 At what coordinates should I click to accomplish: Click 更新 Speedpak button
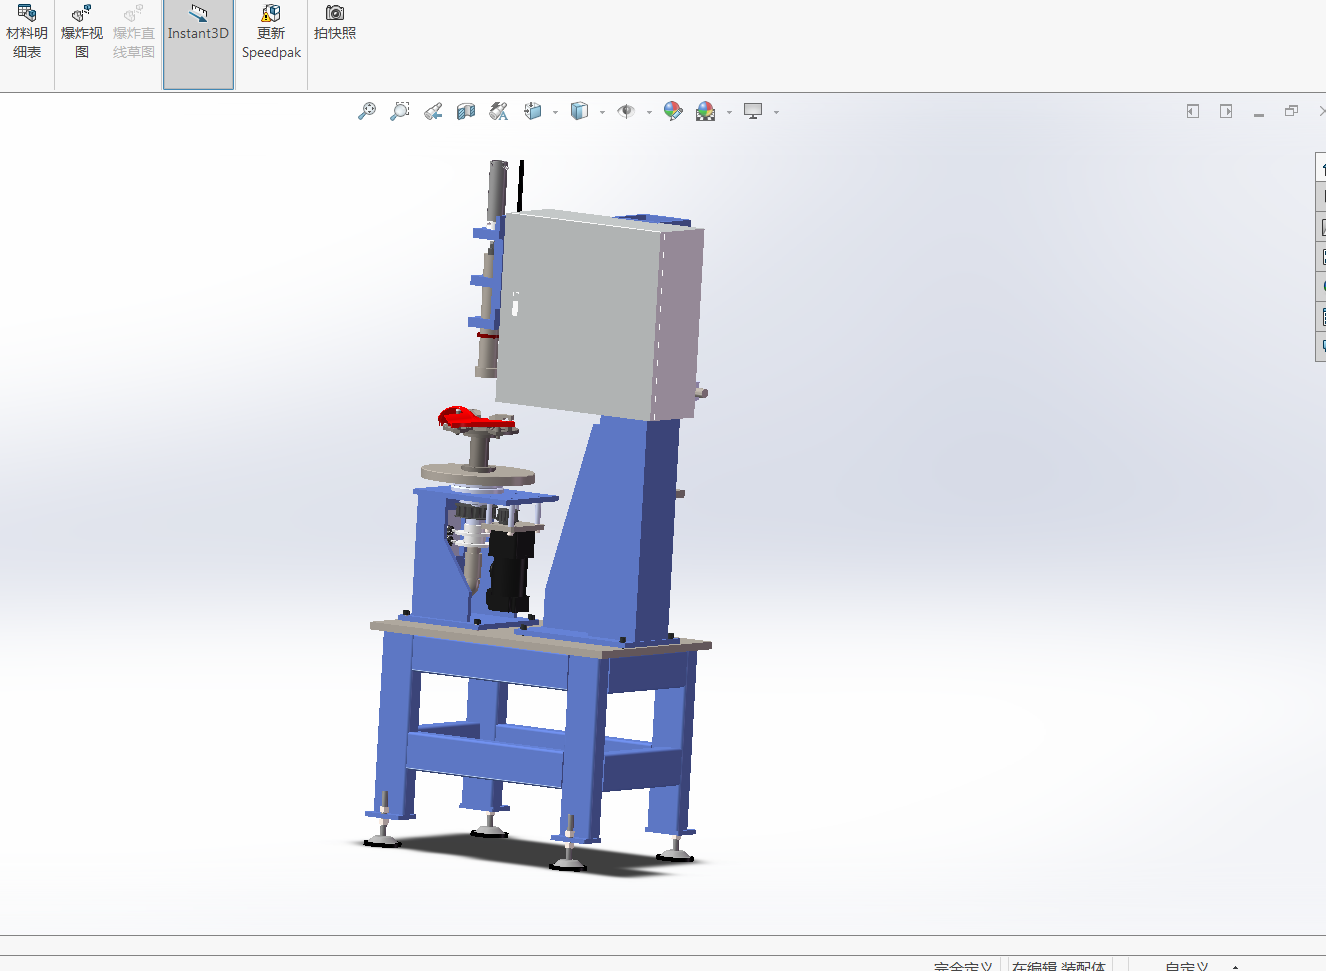click(x=271, y=33)
